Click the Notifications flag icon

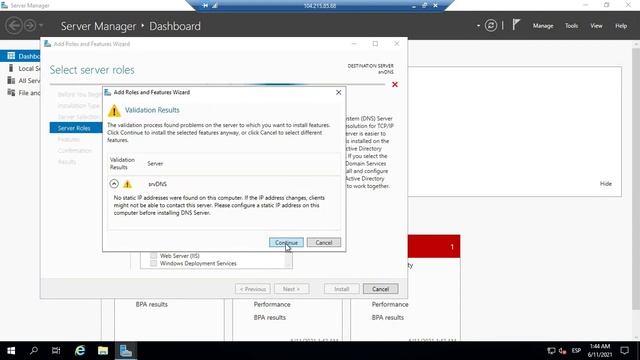516,25
